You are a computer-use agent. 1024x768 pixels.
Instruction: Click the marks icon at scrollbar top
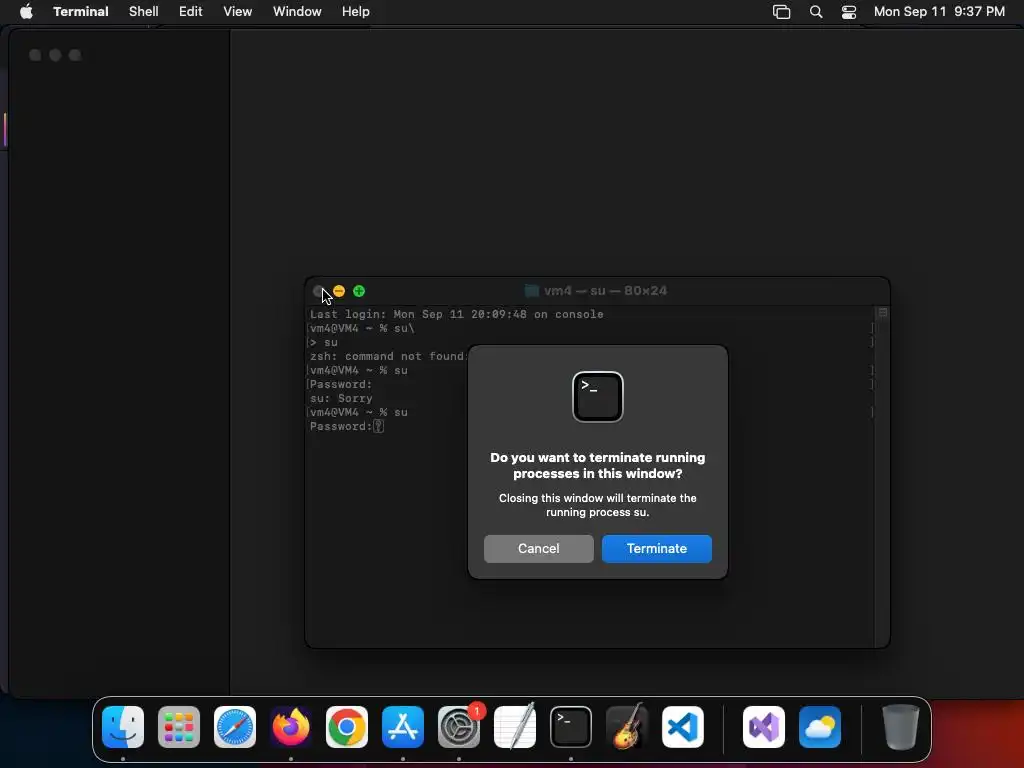click(x=882, y=313)
